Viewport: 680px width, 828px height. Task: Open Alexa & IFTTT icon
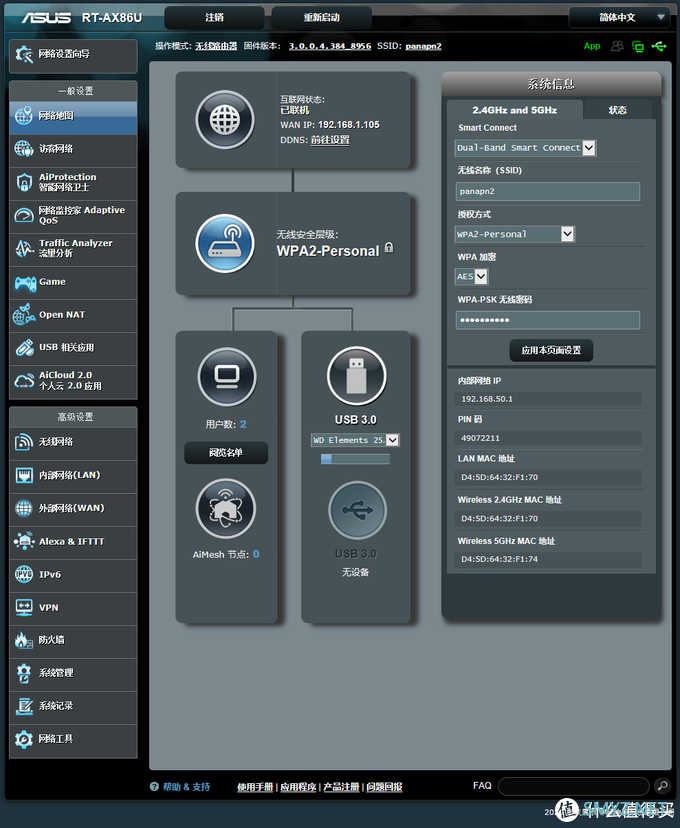point(24,541)
